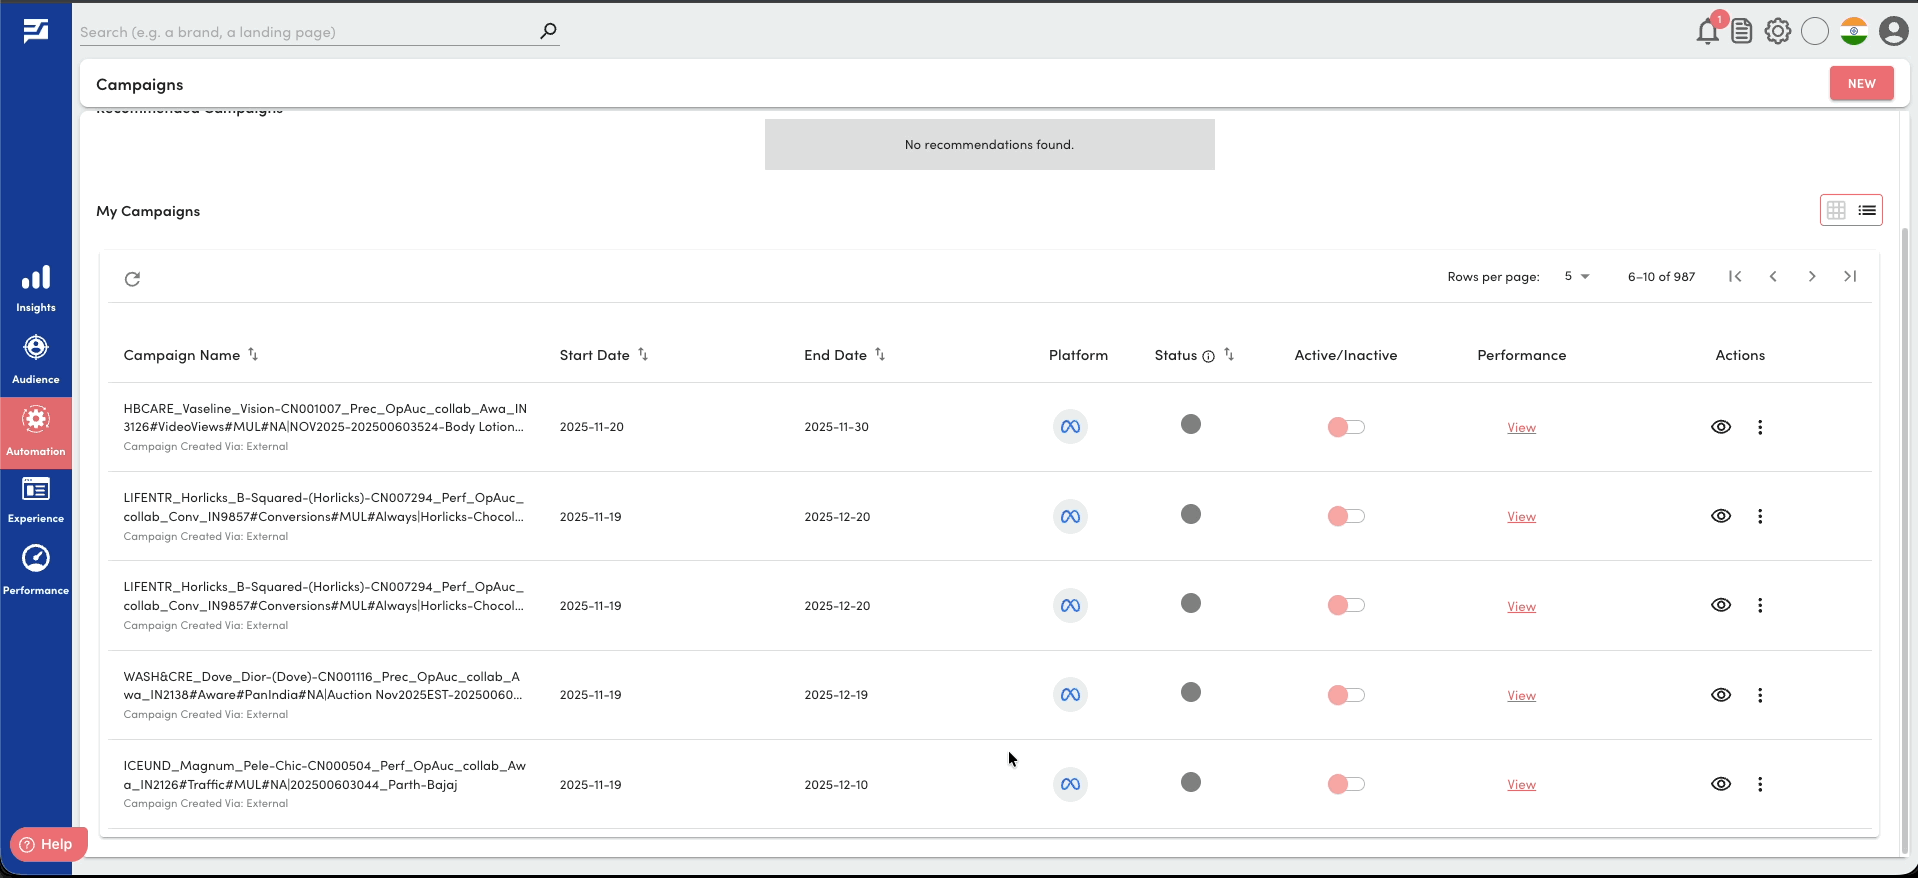1918x878 pixels.
Task: Open notifications bell icon
Action: tap(1708, 31)
